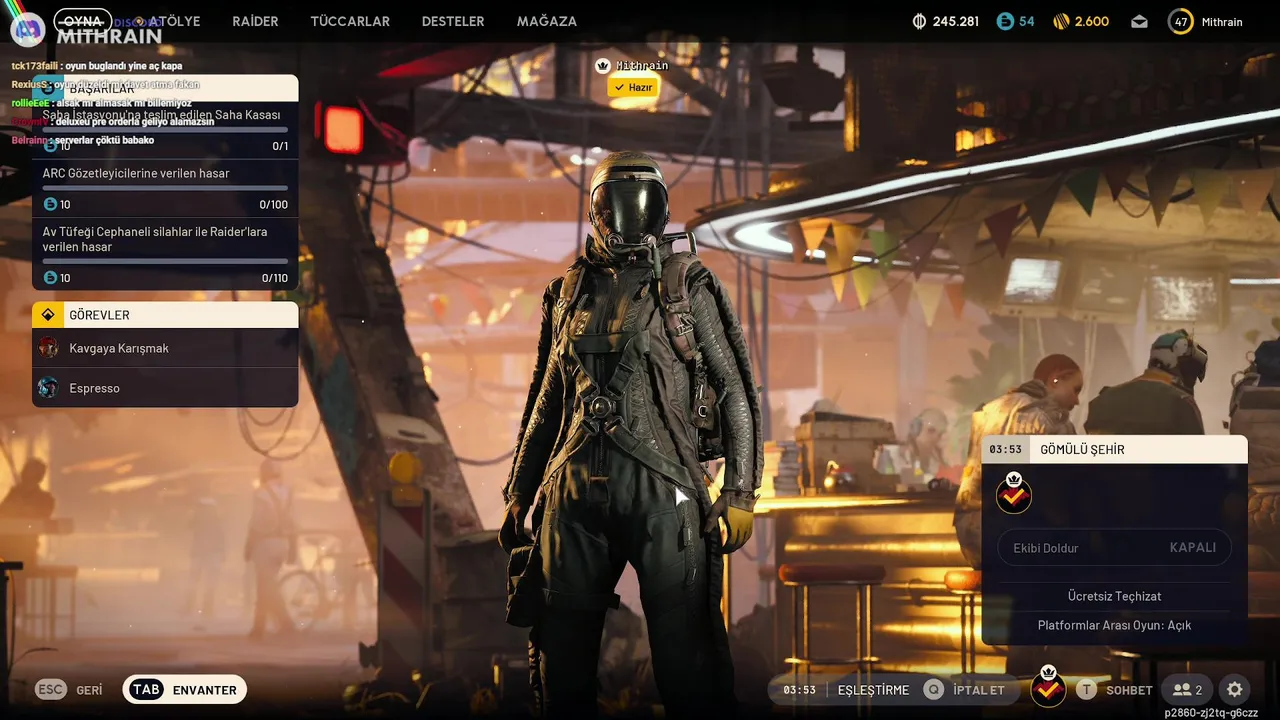Click reward token icon in 0/110 row
This screenshot has width=1280, height=720.
50,278
